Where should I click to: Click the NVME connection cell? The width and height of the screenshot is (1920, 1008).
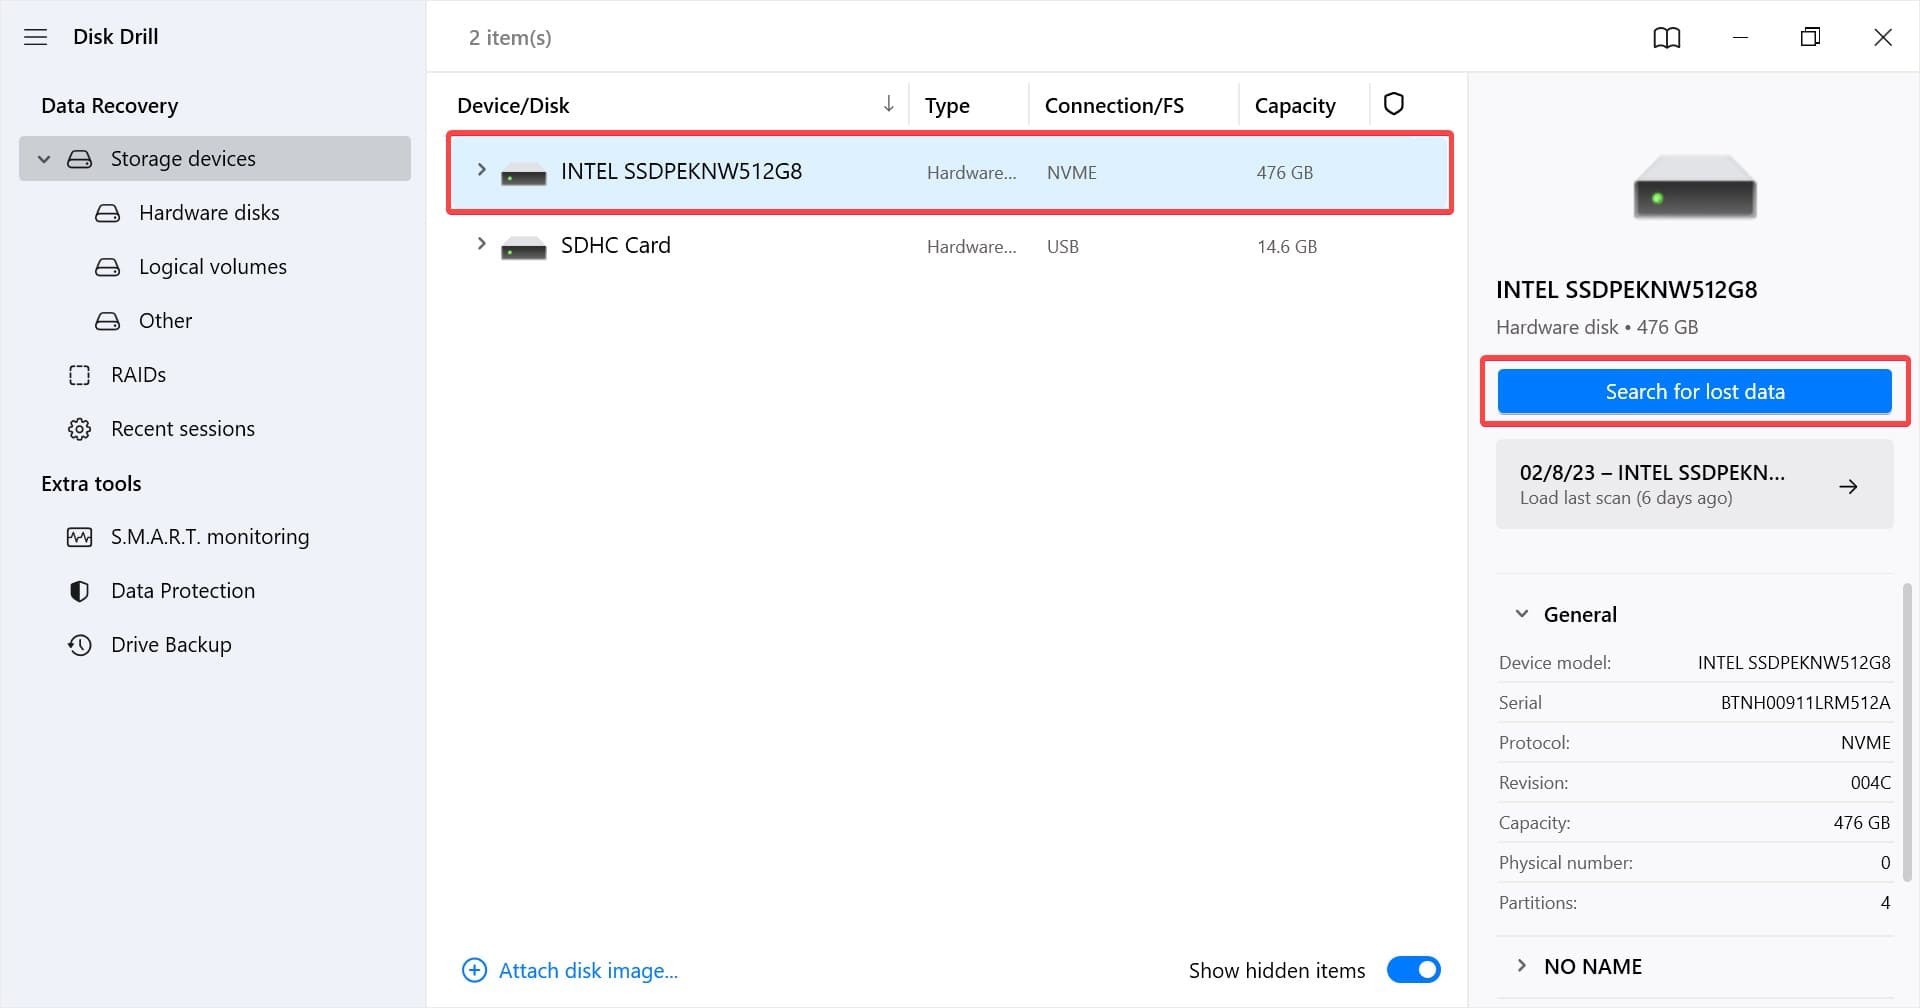click(1072, 173)
